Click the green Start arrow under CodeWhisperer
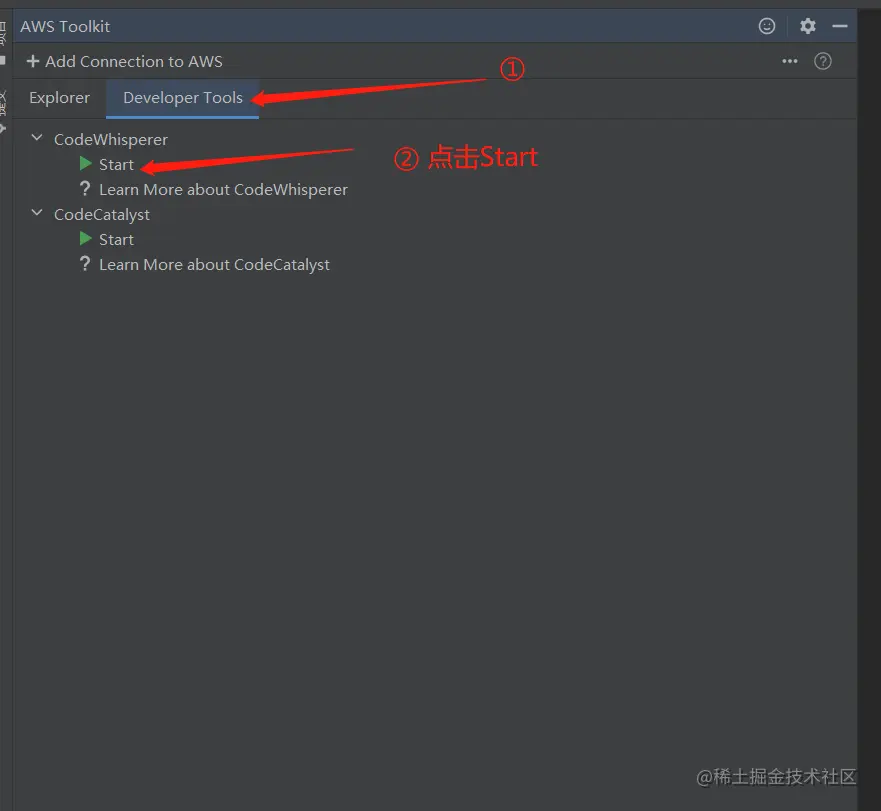Viewport: 881px width, 811px height. [x=85, y=164]
